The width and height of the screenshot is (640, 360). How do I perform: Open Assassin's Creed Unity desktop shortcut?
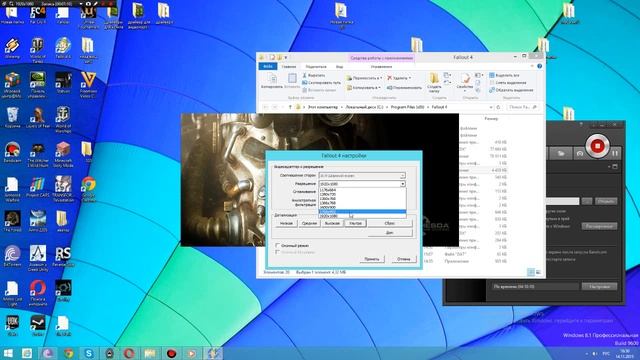[x=38, y=258]
